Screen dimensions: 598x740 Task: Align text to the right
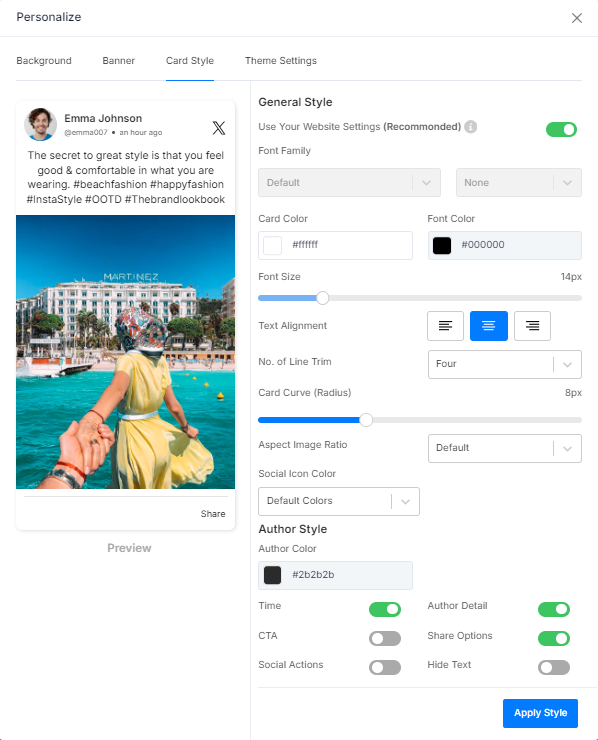coord(532,326)
